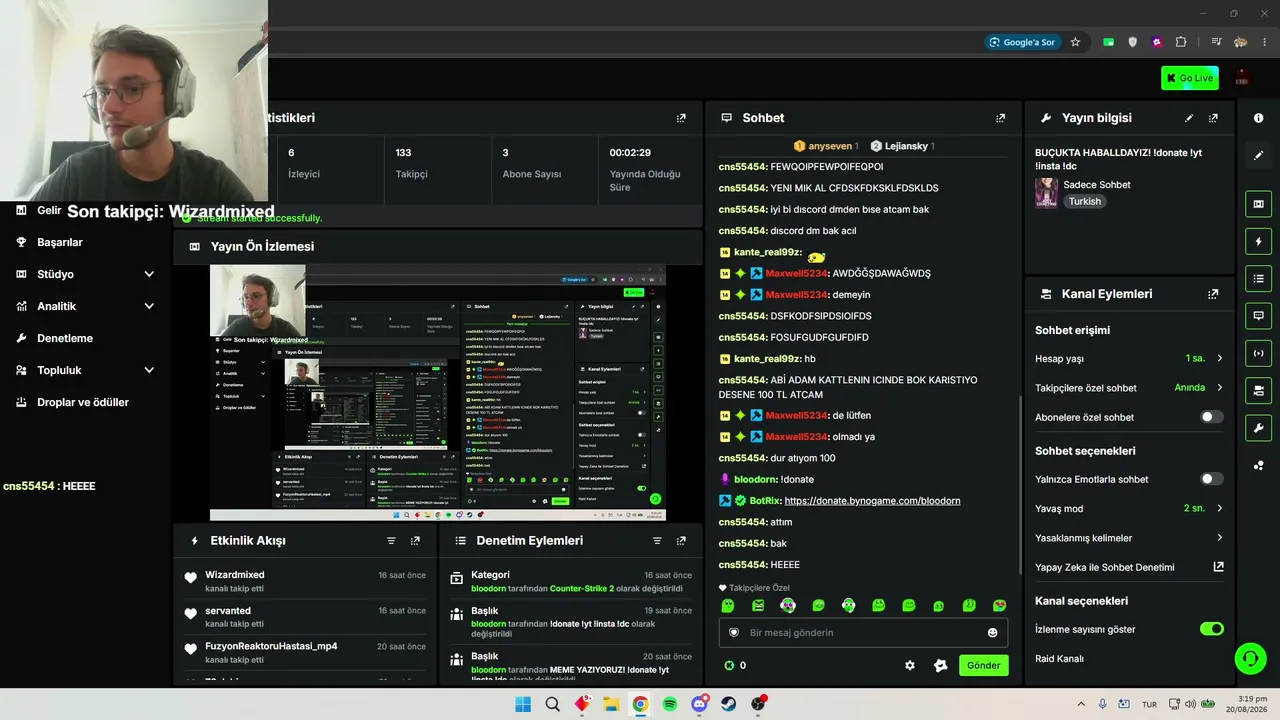Screen dimensions: 1280x720
Task: Toggle the chat bubble panel in right sidebar
Action: tap(1258, 316)
